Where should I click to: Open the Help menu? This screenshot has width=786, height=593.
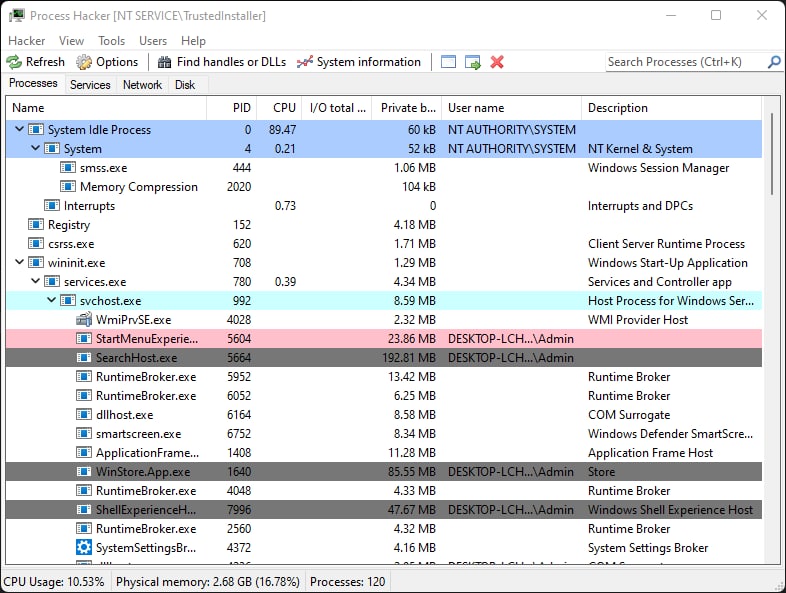[x=193, y=41]
